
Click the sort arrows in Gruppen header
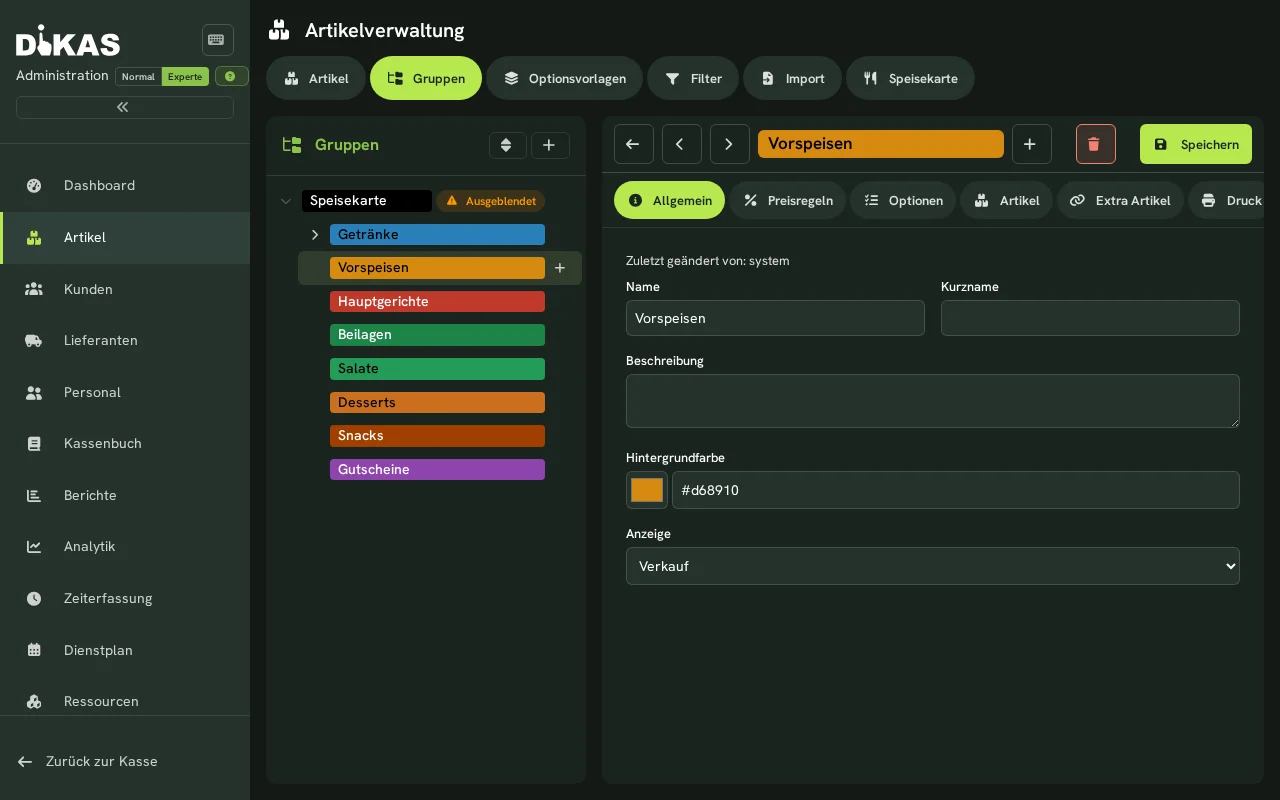[x=507, y=145]
